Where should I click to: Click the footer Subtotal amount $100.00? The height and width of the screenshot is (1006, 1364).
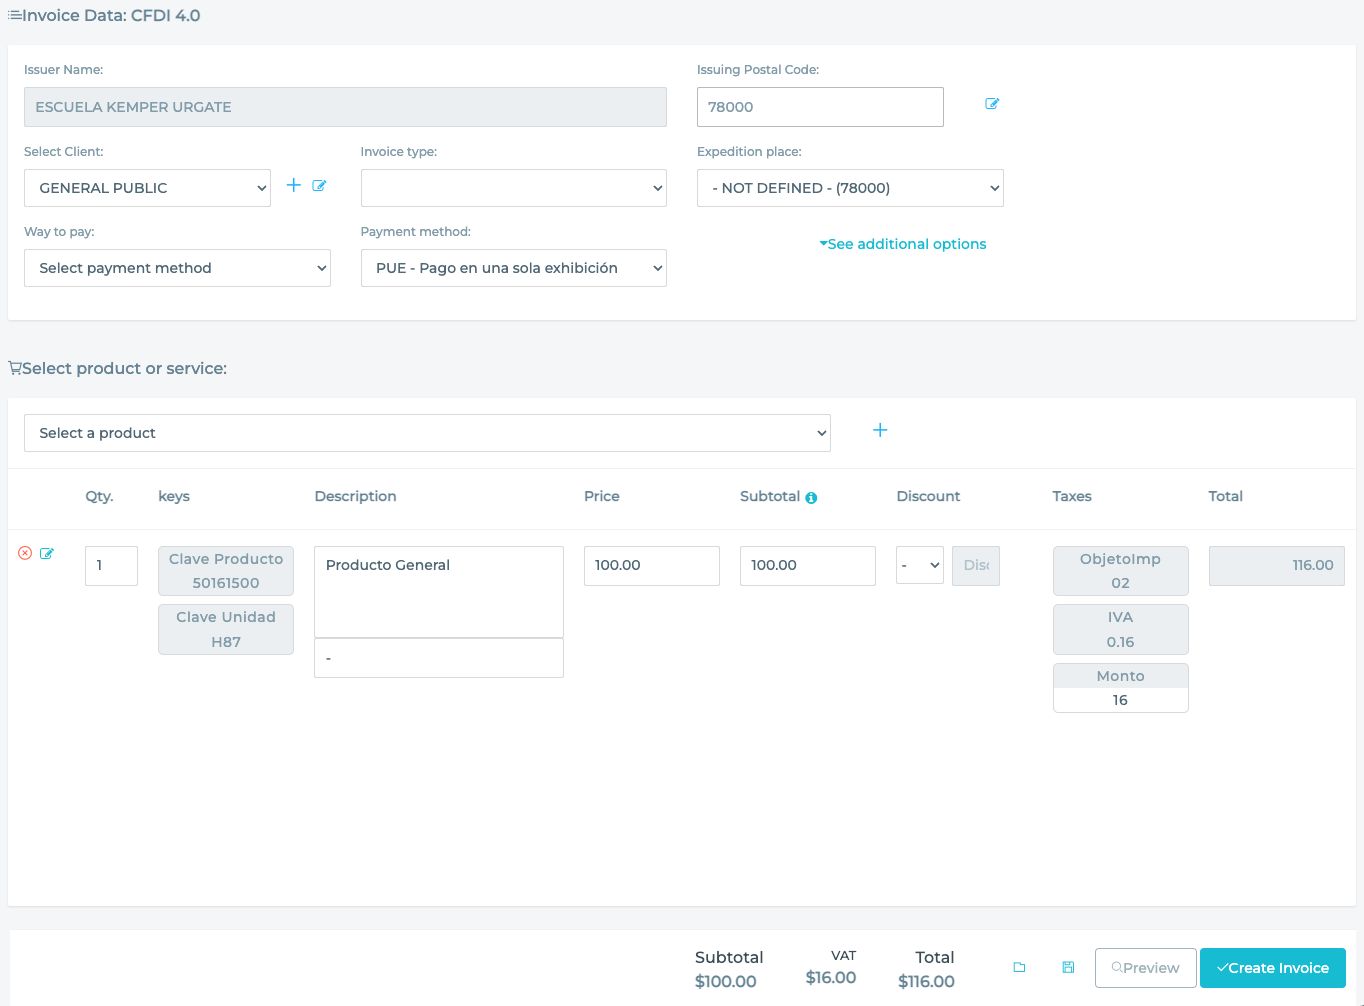tap(726, 982)
